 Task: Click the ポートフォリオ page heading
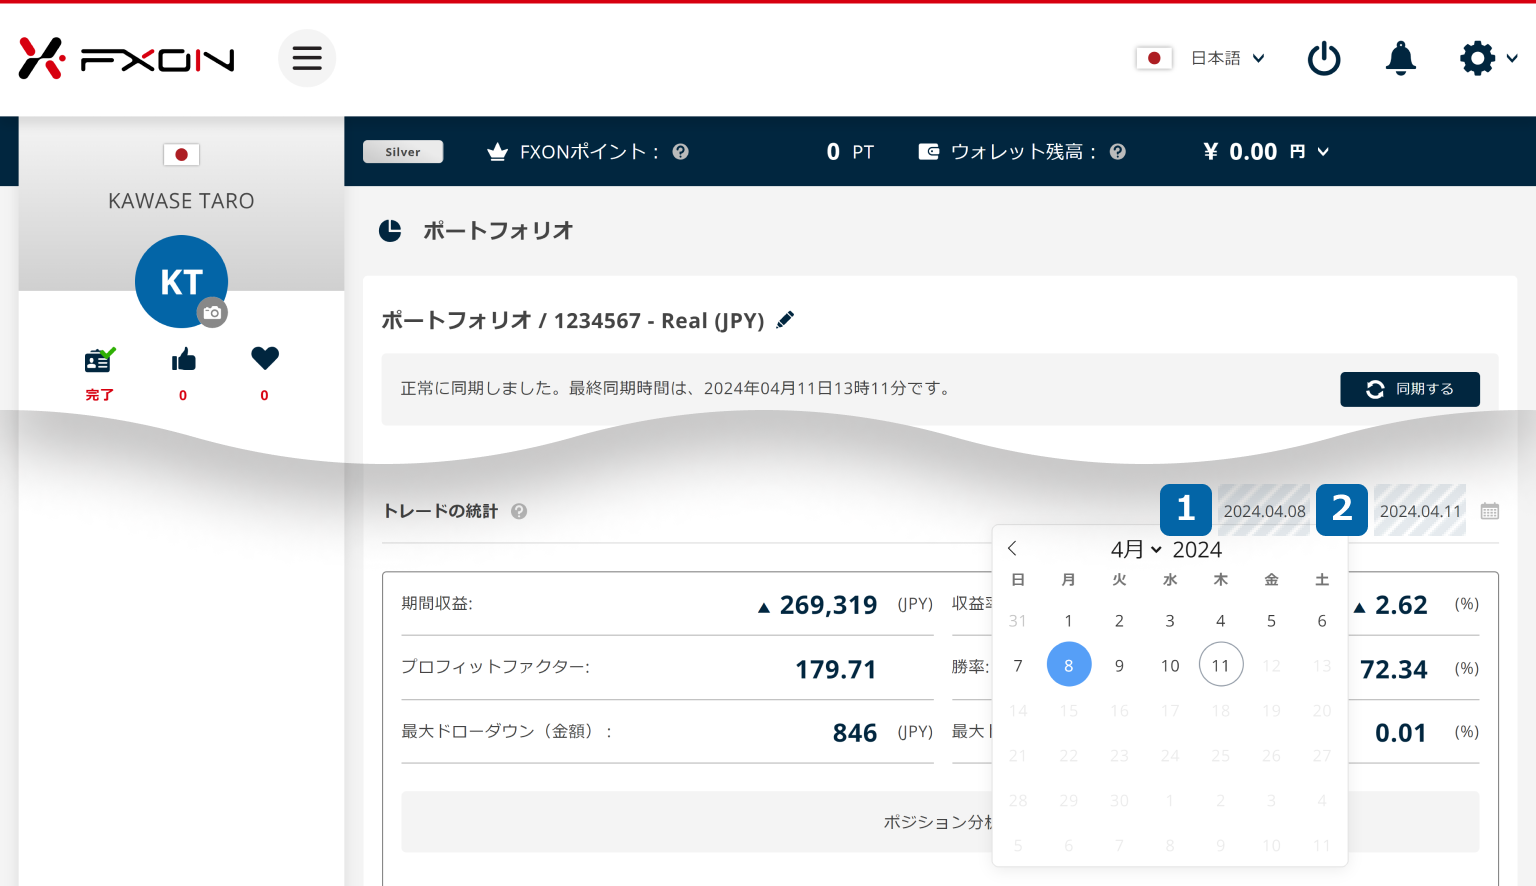point(498,231)
